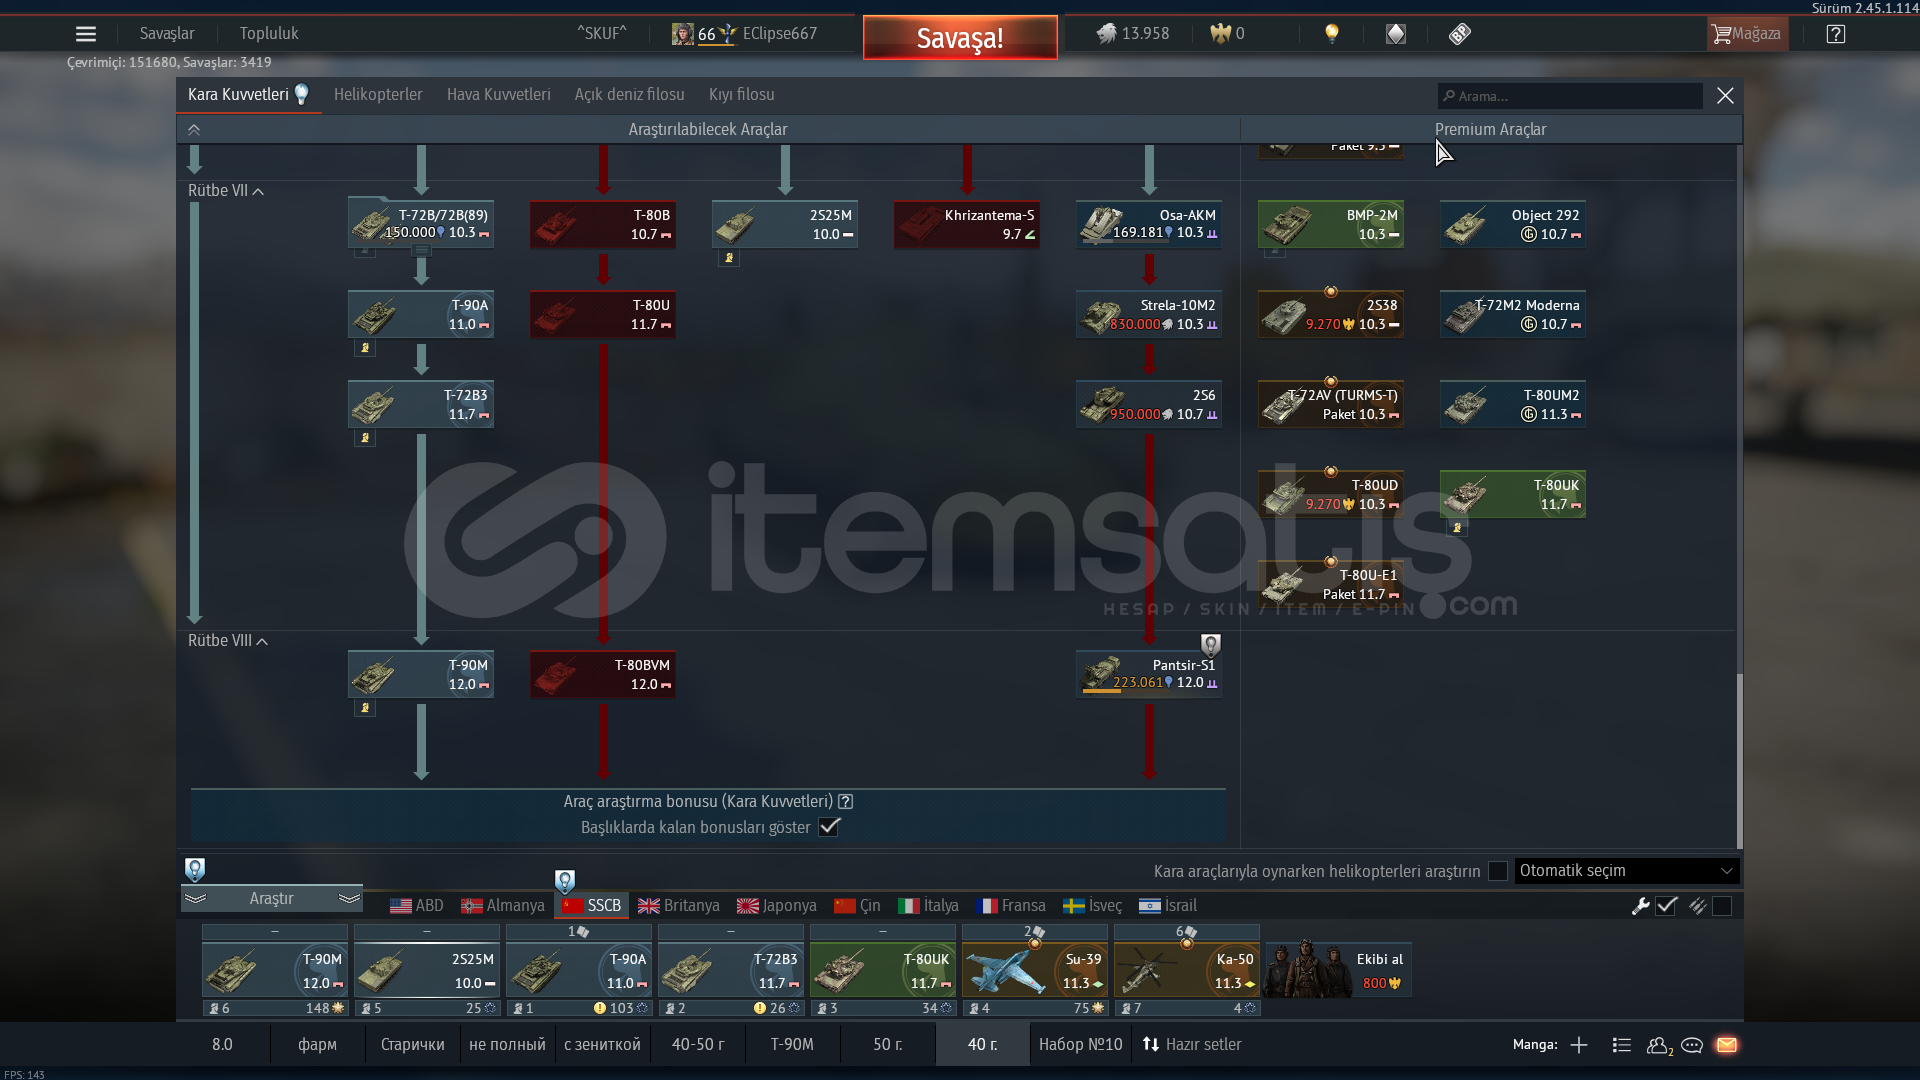Select the T-80B locked vehicle
The height and width of the screenshot is (1080, 1920).
coord(603,224)
